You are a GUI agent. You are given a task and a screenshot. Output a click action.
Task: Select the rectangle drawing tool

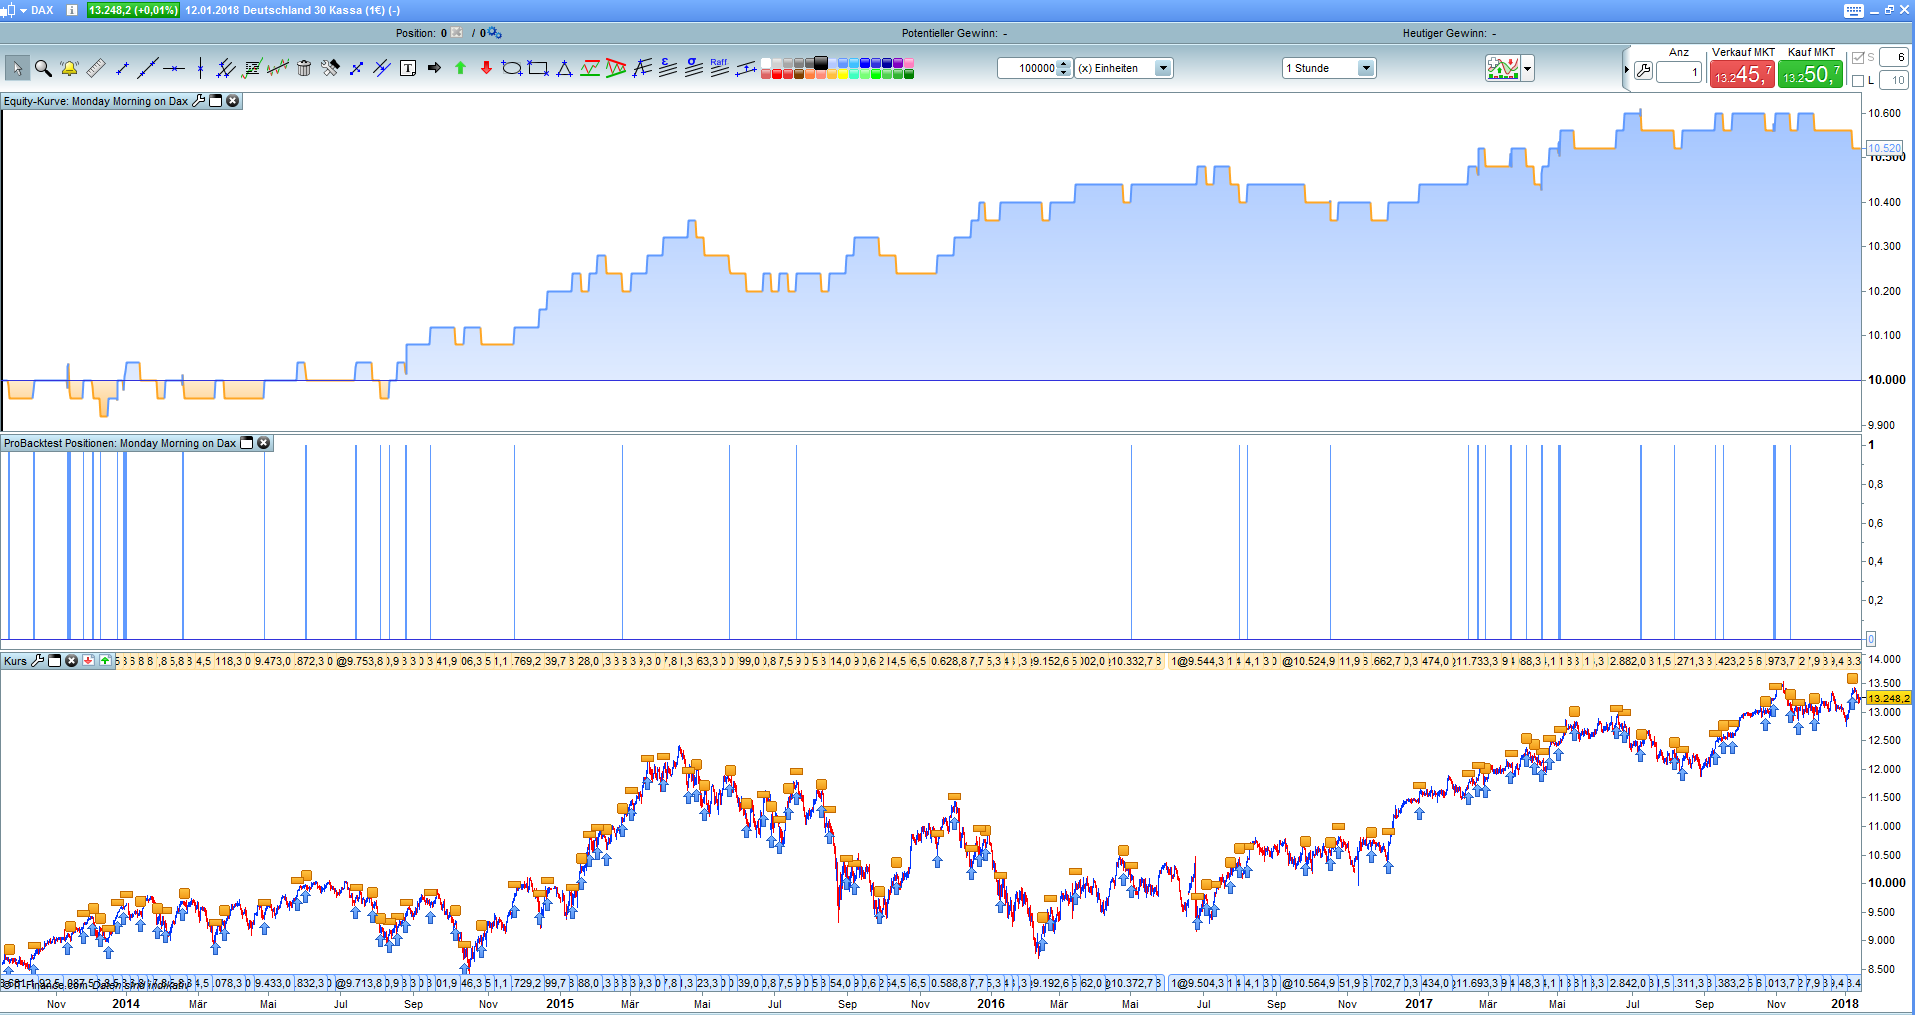538,68
